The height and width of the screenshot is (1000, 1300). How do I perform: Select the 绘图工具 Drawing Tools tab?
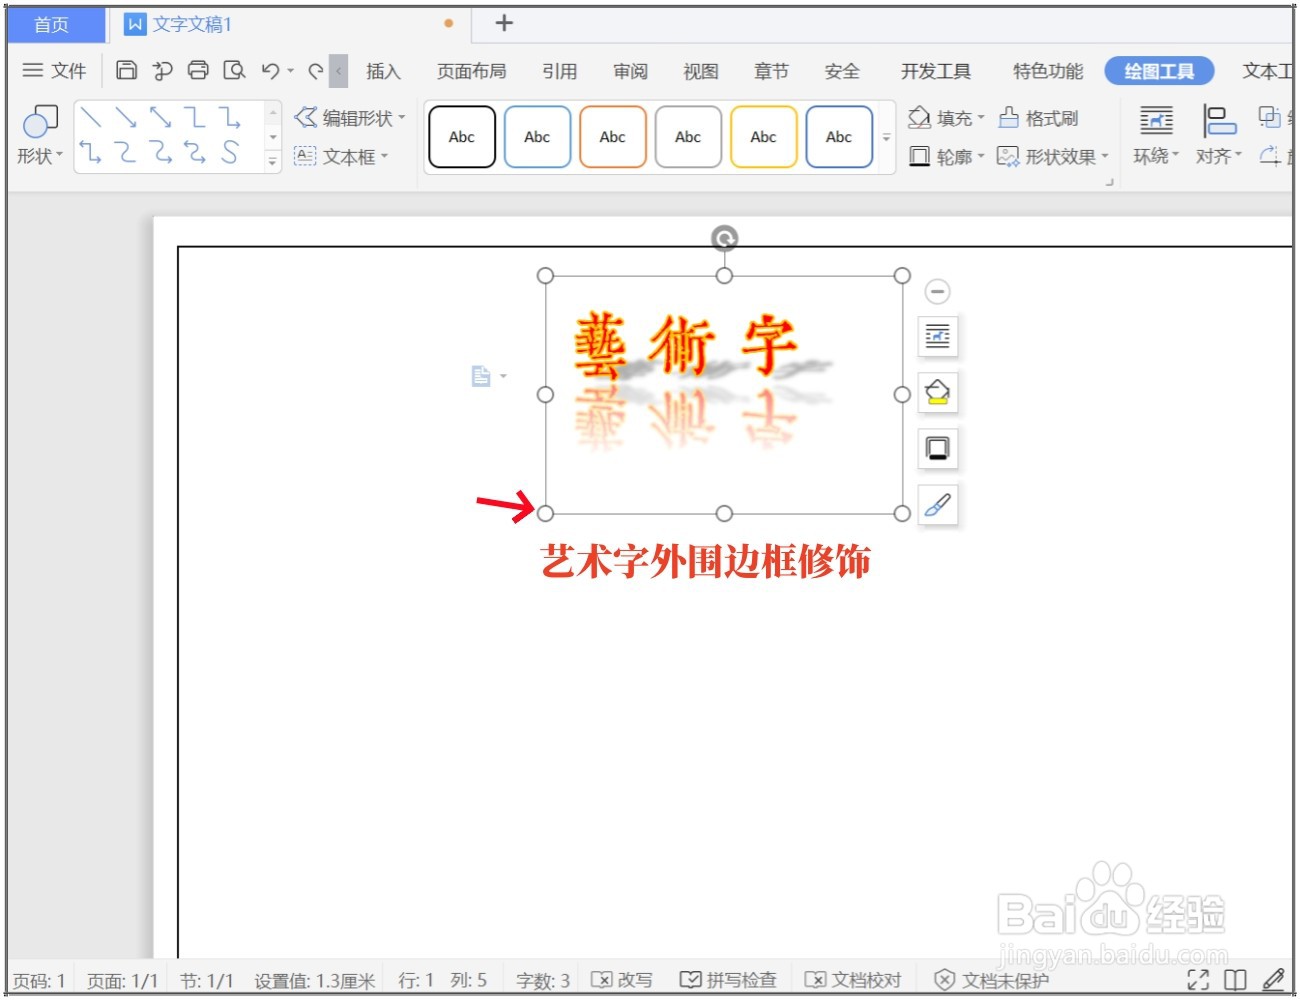tap(1159, 71)
